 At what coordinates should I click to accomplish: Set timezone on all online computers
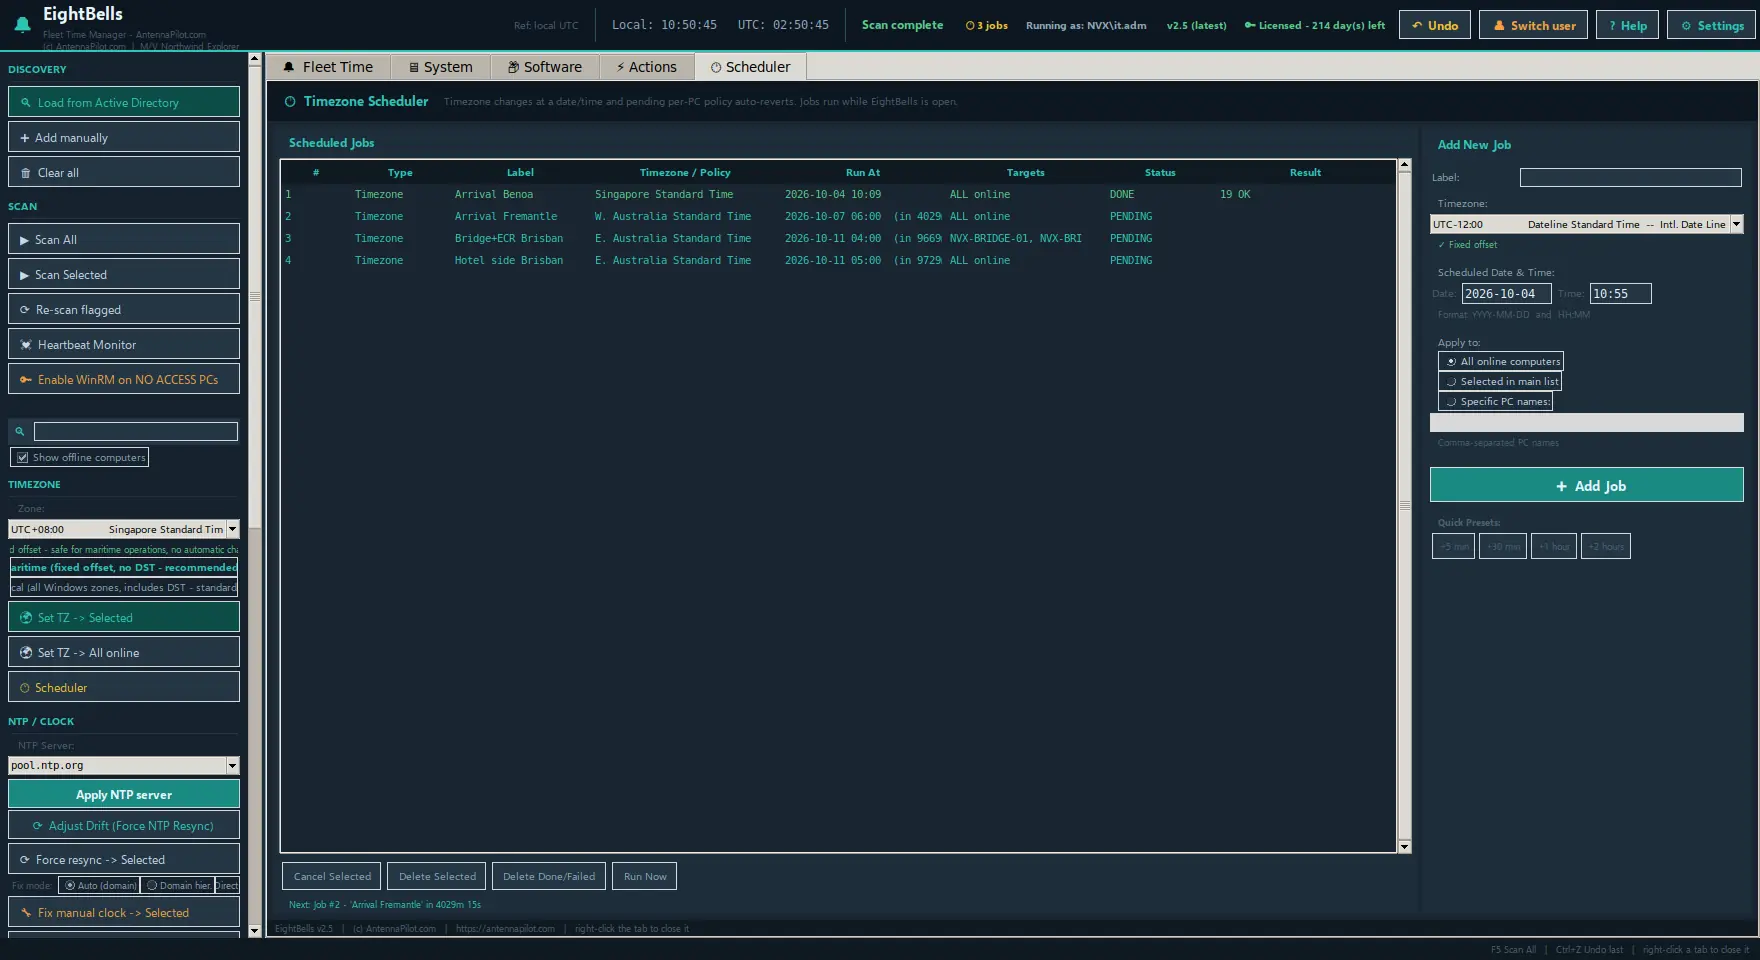124,652
